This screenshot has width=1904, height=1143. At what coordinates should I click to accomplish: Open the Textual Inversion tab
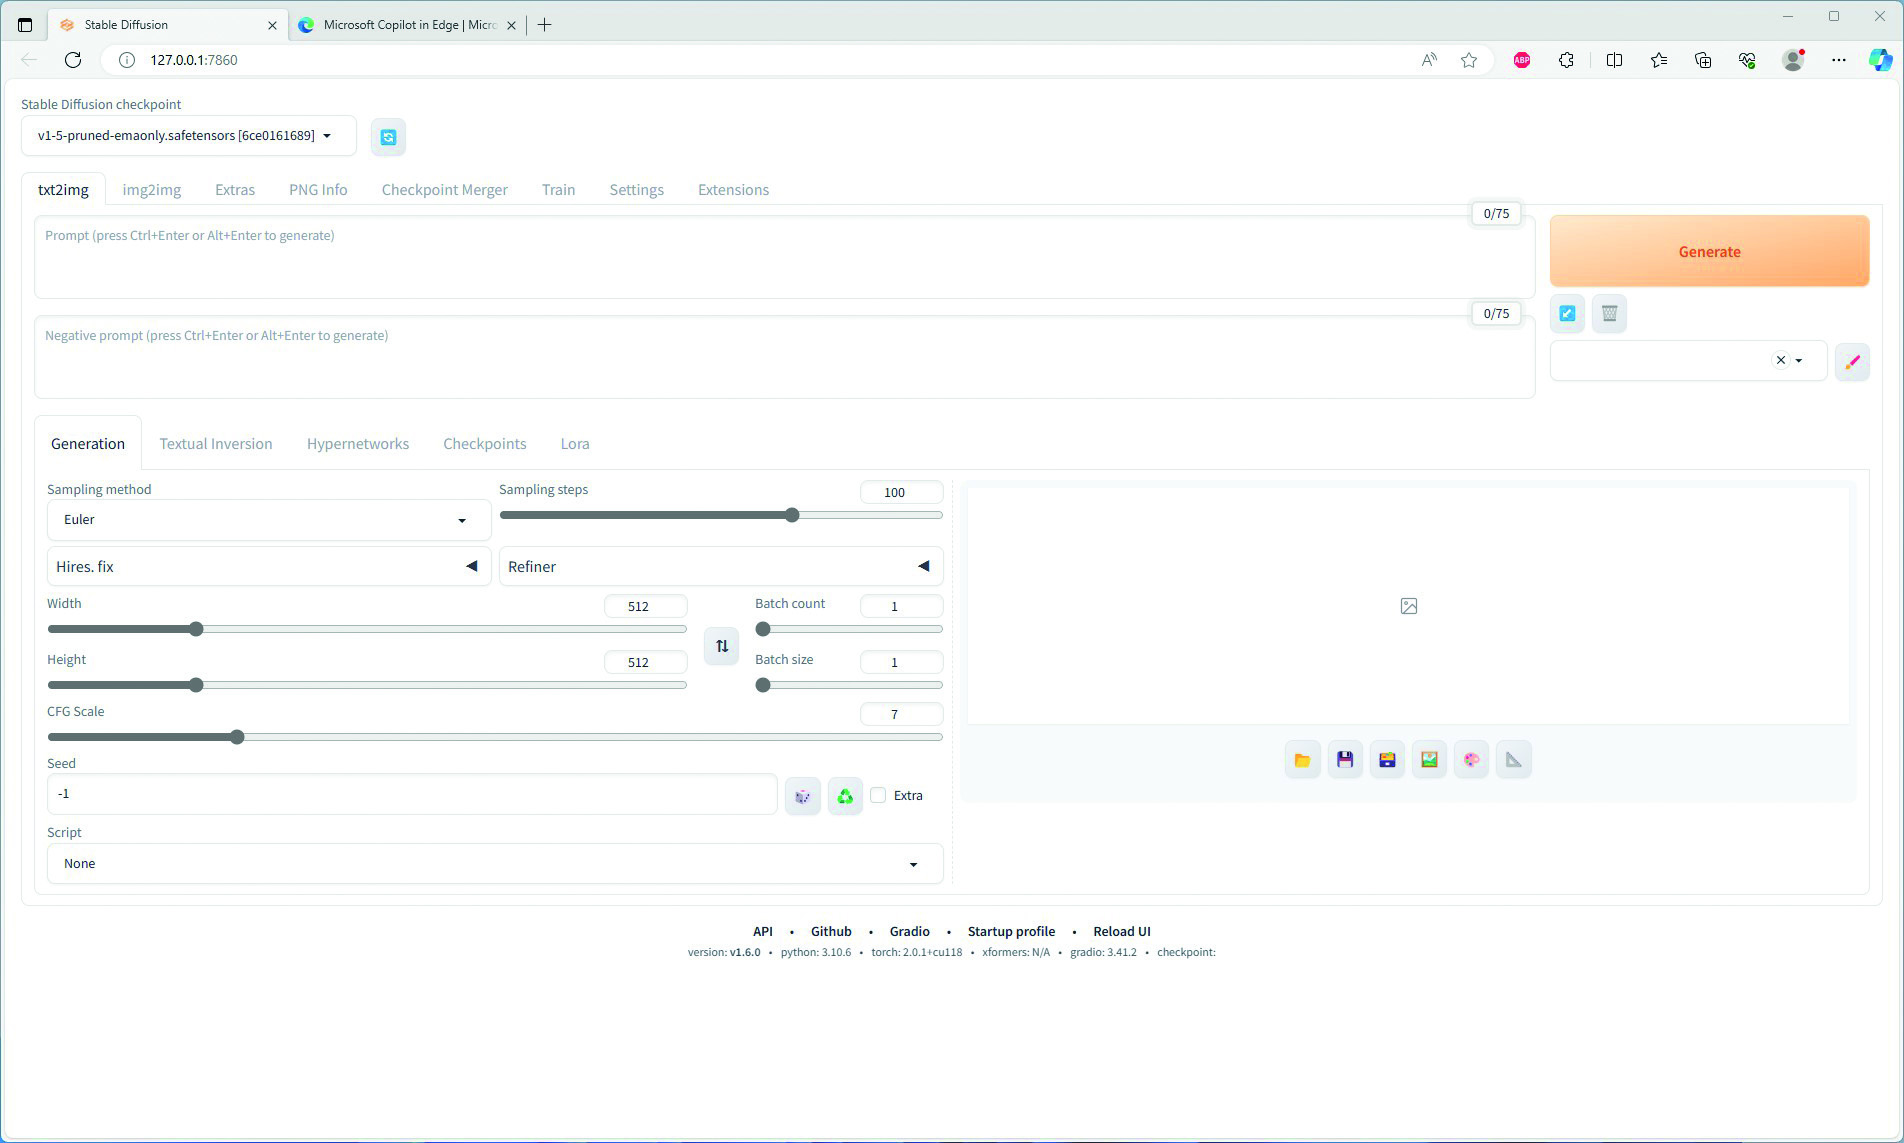(x=216, y=444)
